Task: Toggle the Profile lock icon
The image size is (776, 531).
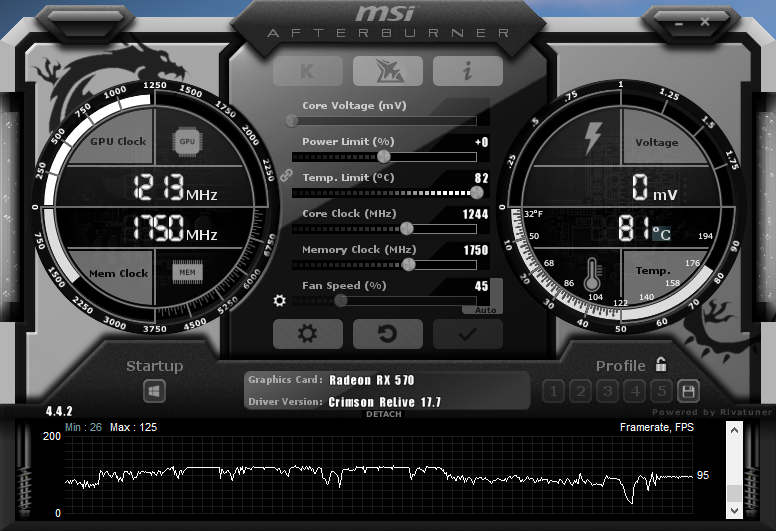Action: click(x=661, y=365)
